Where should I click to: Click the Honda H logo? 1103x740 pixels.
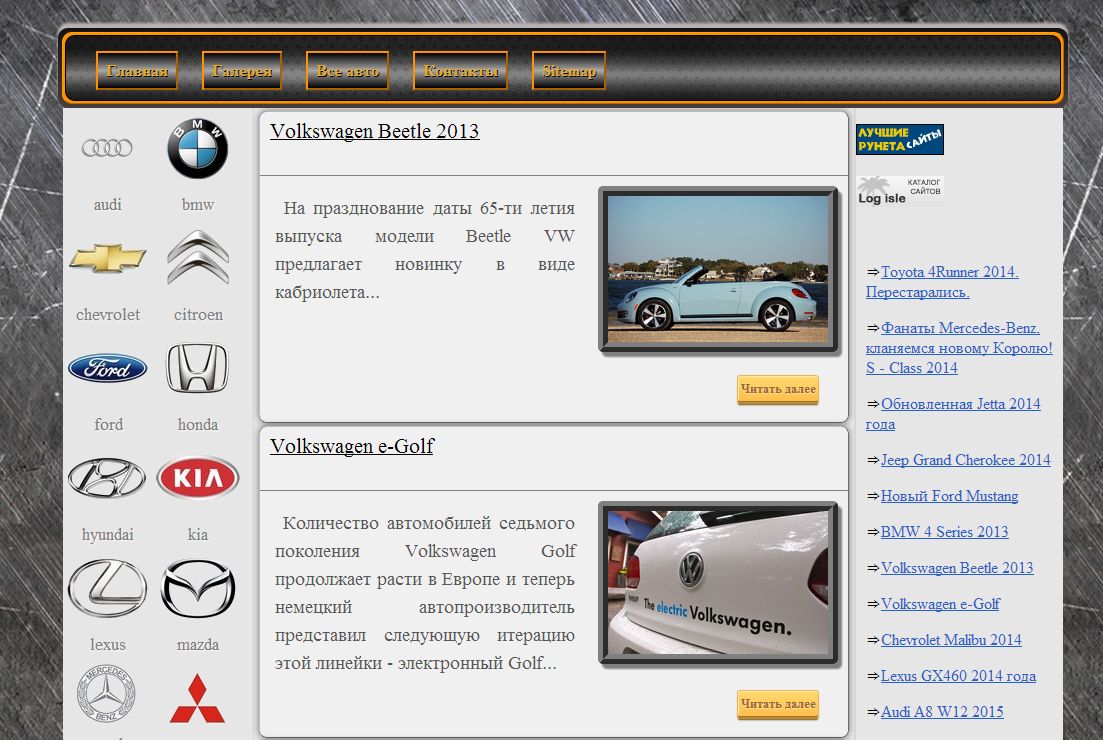(x=198, y=367)
